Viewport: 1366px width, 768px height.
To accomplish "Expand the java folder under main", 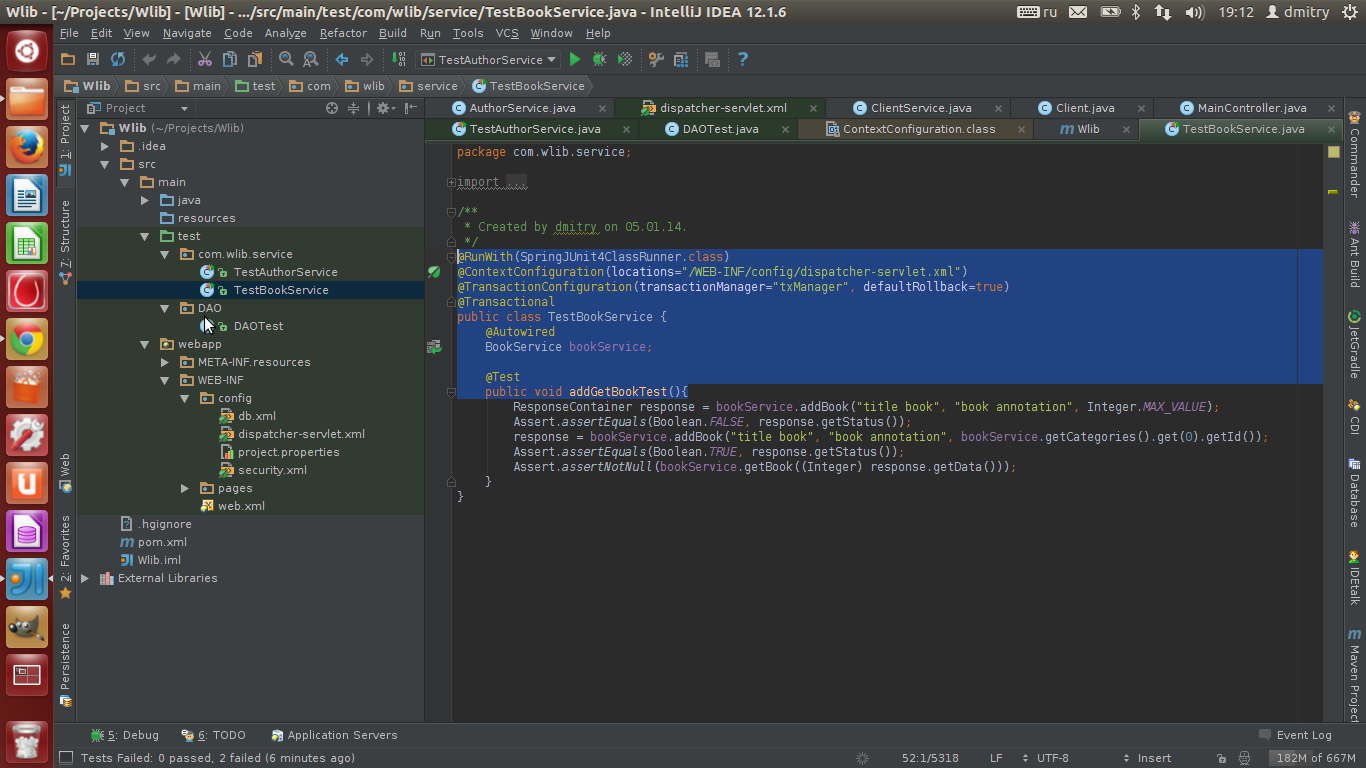I will [x=145, y=200].
